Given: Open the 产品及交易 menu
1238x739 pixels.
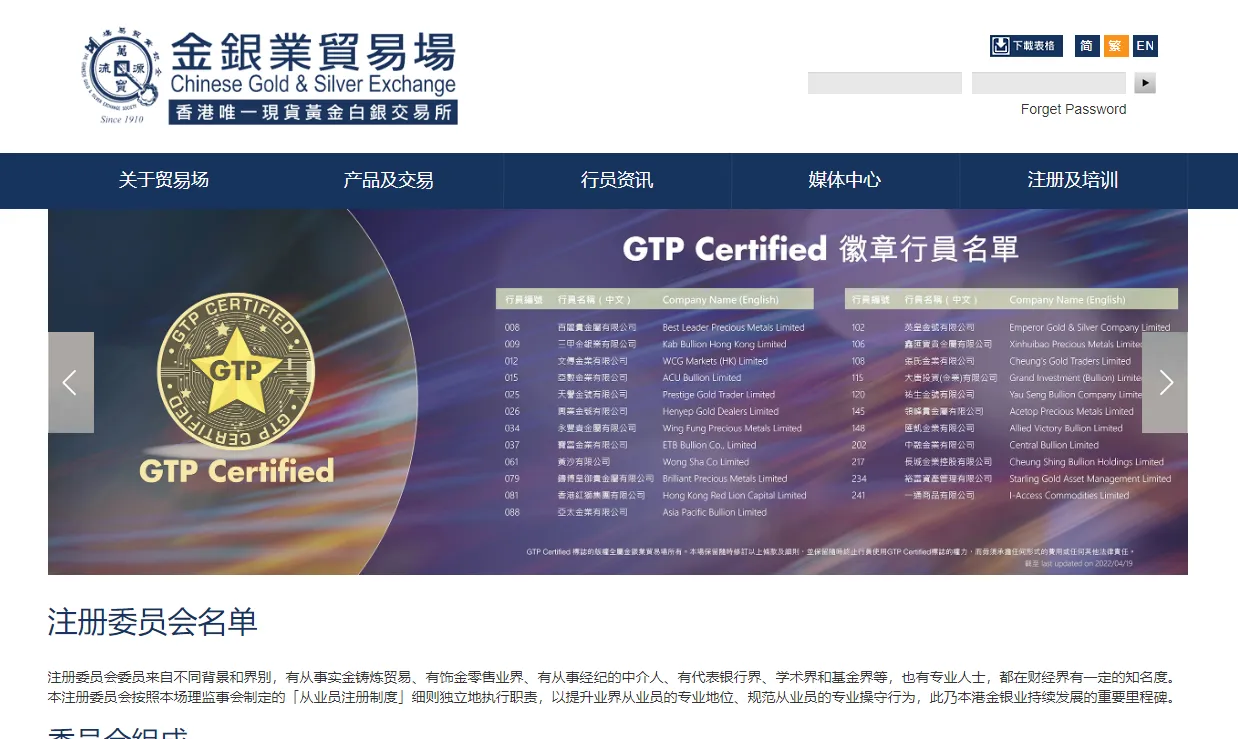Looking at the screenshot, I should (x=389, y=180).
